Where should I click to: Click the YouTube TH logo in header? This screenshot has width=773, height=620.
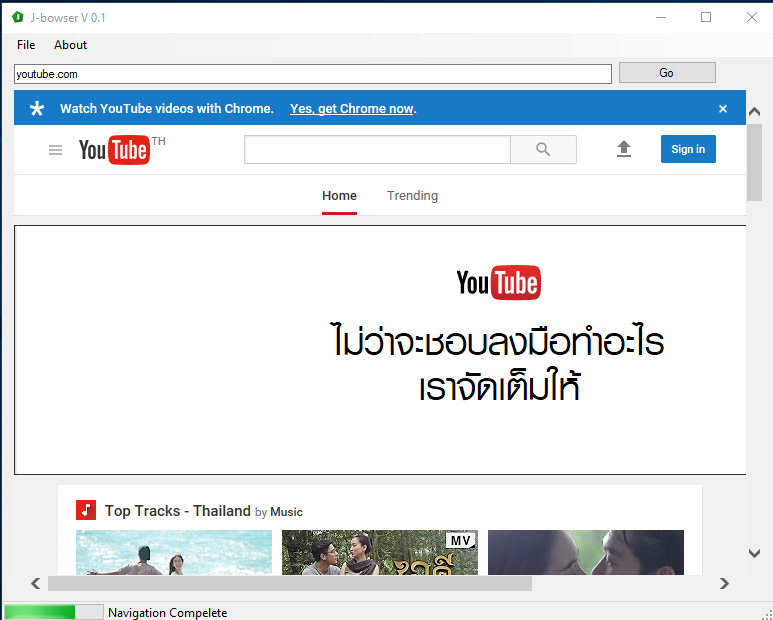[x=122, y=149]
